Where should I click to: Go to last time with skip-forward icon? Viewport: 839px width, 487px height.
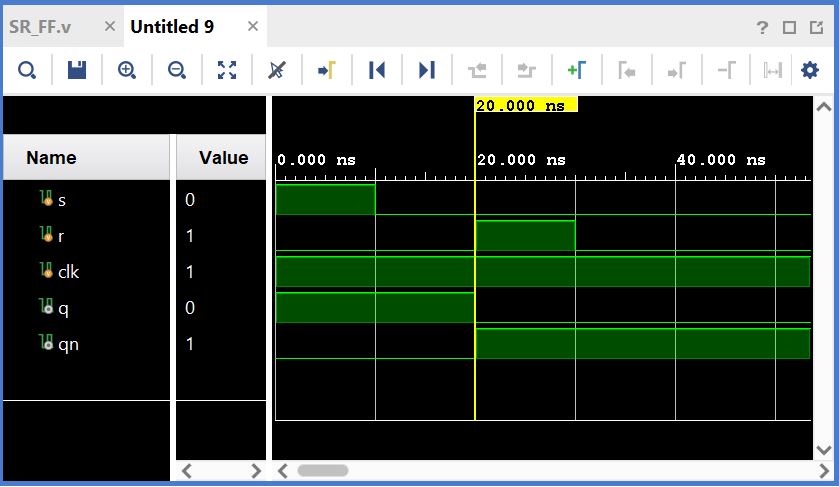427,70
